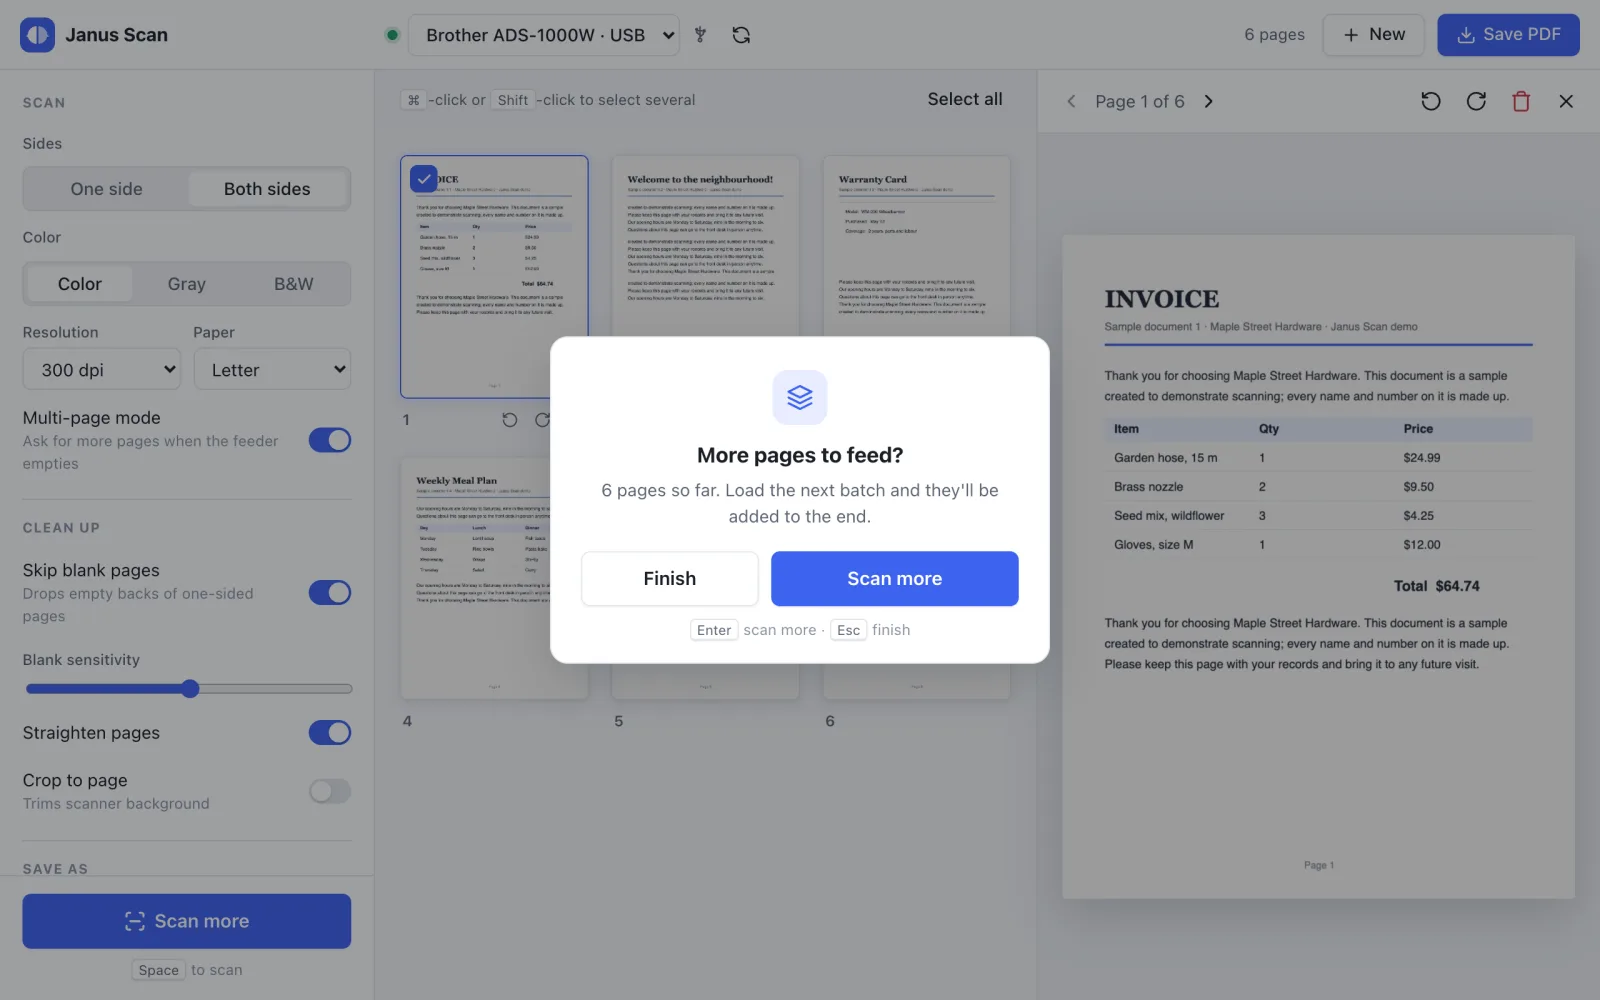Viewport: 1600px width, 1000px height.
Task: Open the Letter paper size dropdown
Action: pyautogui.click(x=272, y=370)
